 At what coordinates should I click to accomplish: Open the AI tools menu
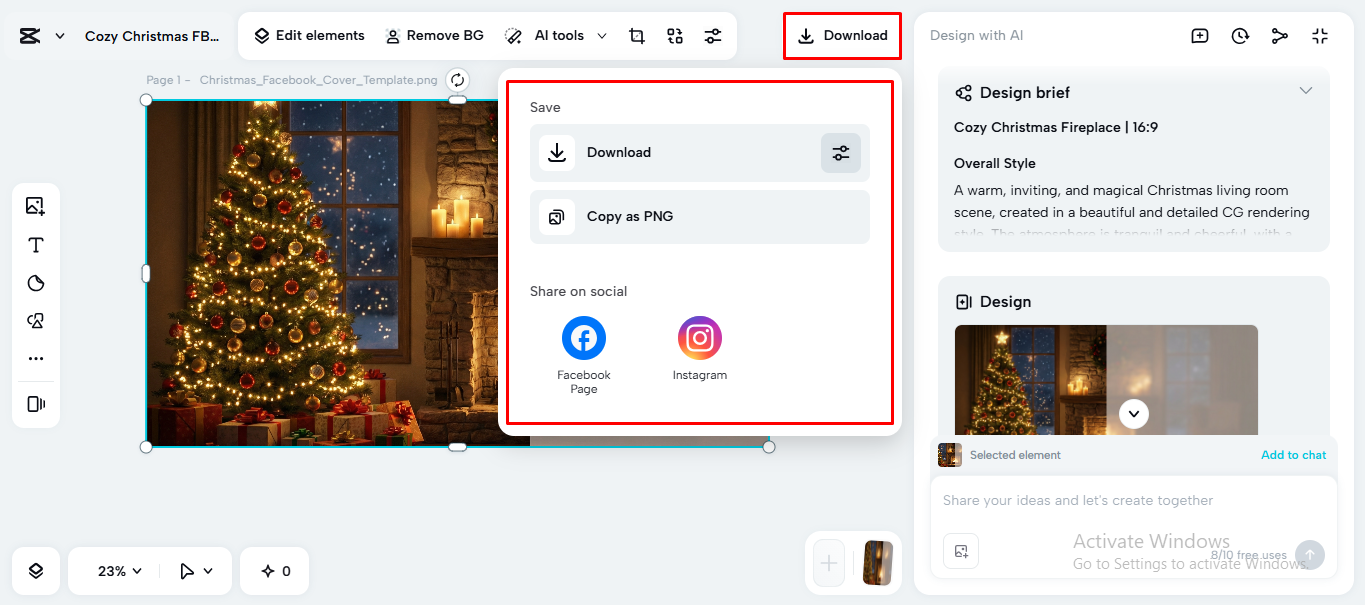pos(556,35)
